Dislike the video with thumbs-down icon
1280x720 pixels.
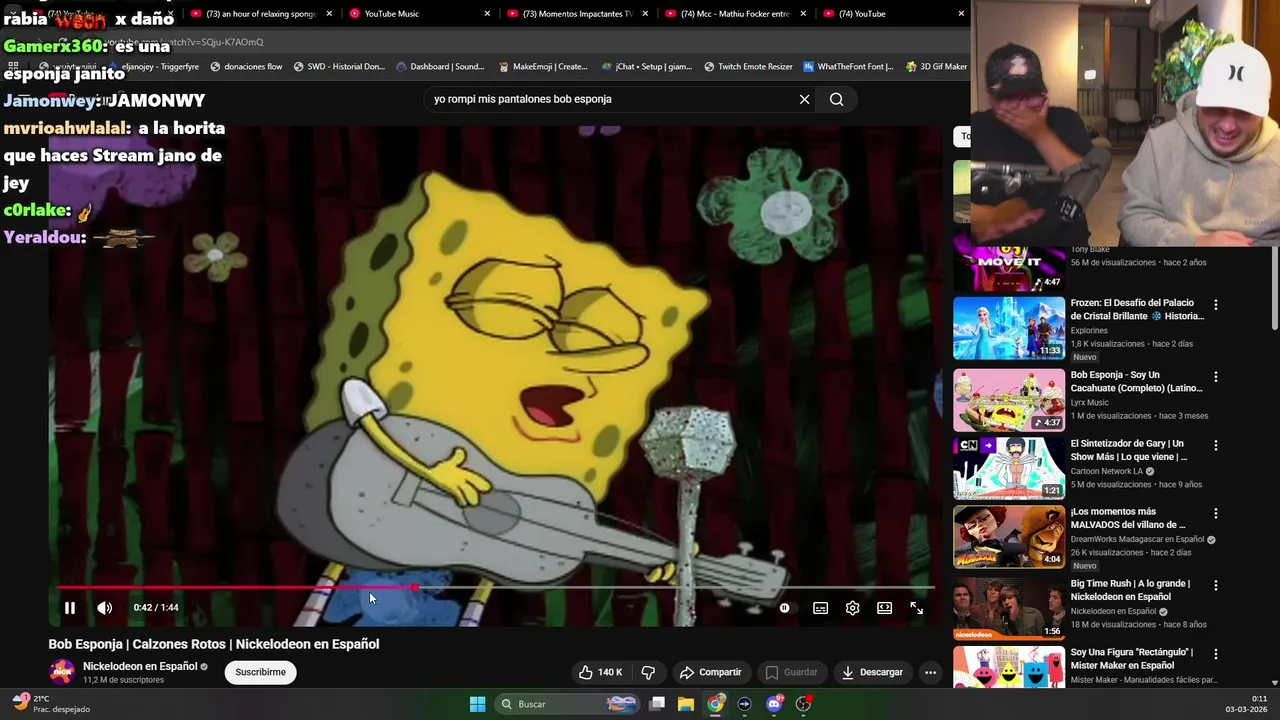point(648,672)
